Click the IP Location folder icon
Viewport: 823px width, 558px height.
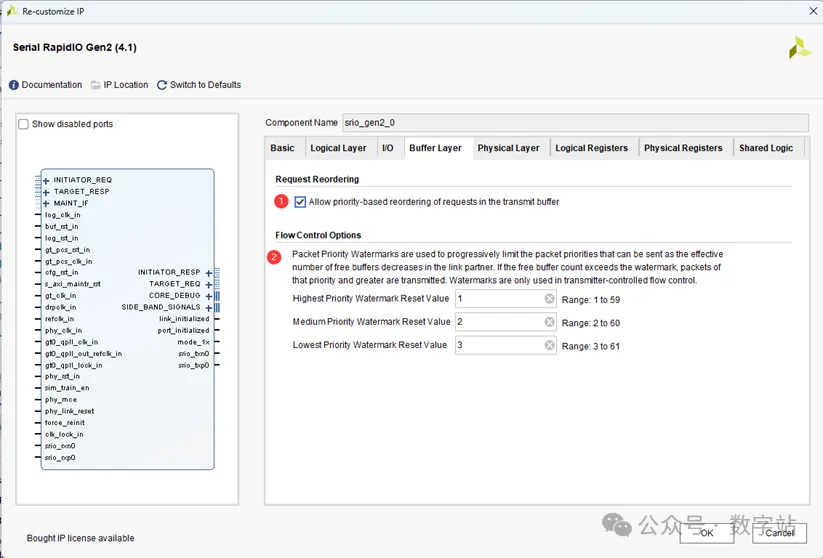point(96,85)
